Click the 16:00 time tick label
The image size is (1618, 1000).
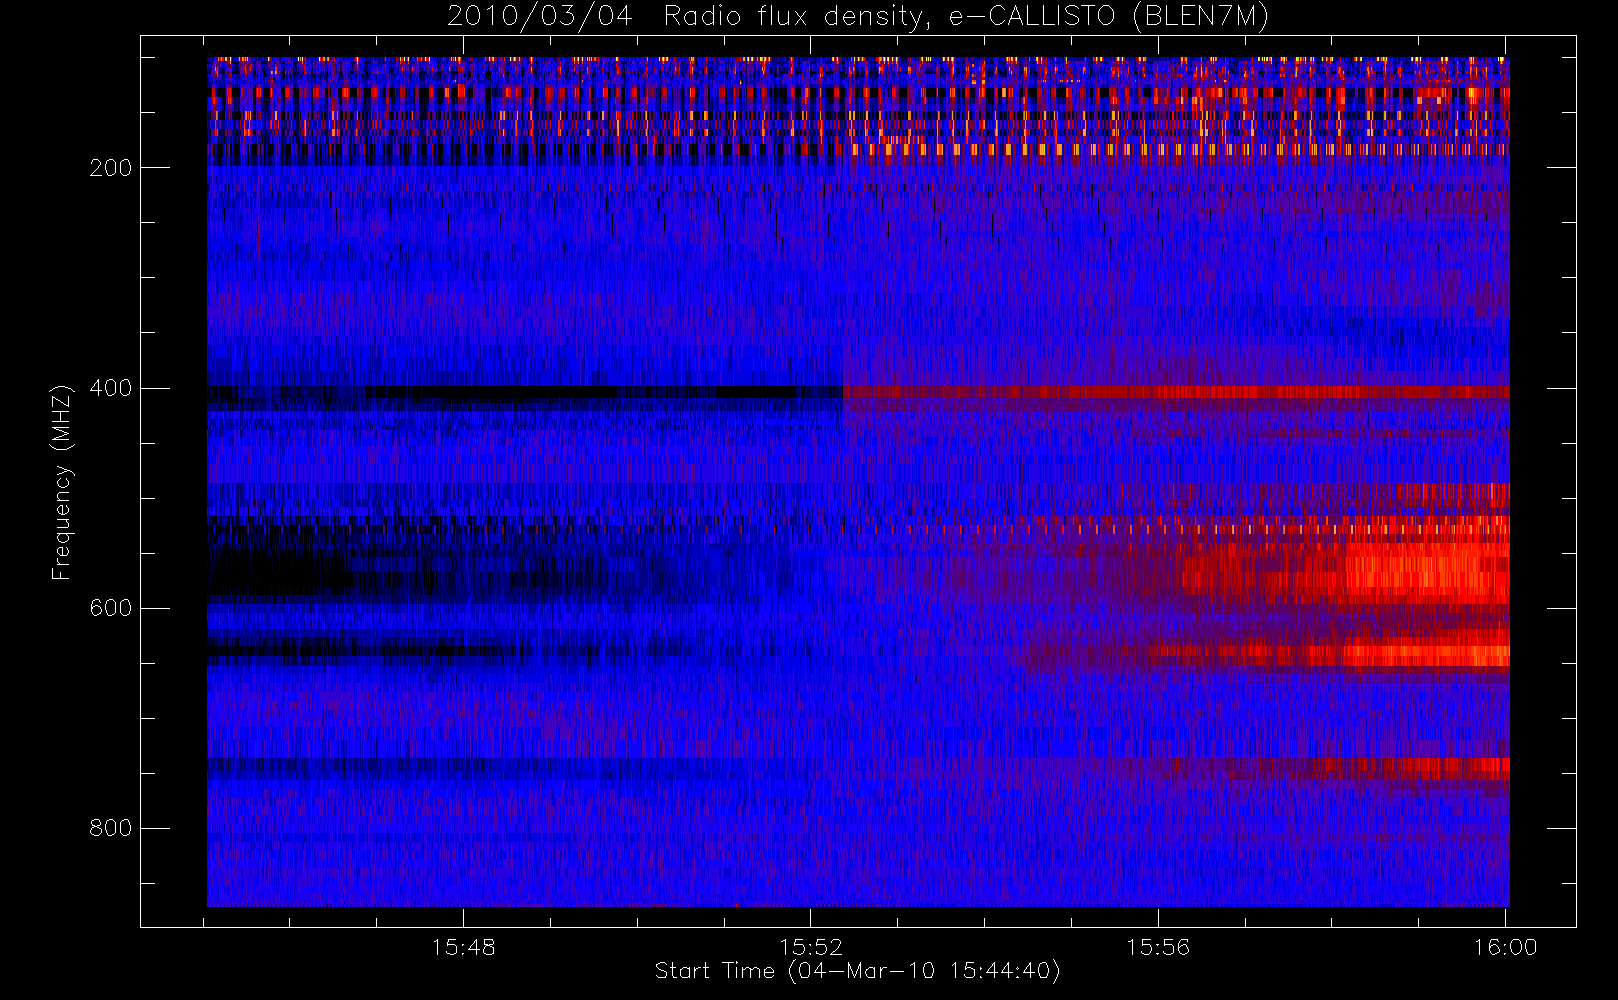(x=1505, y=947)
